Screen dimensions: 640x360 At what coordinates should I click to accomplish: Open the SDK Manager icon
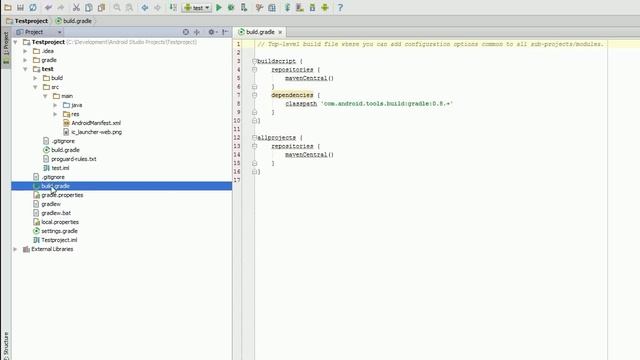click(312, 7)
